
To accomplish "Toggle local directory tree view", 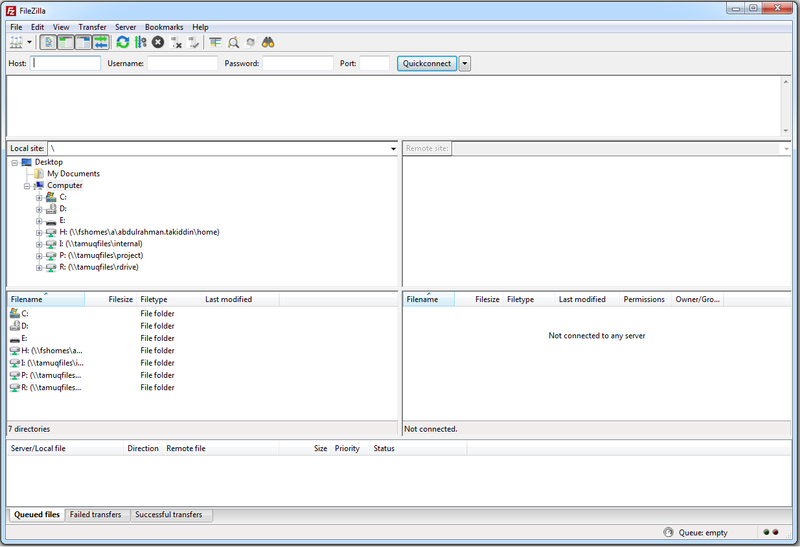I will point(66,43).
